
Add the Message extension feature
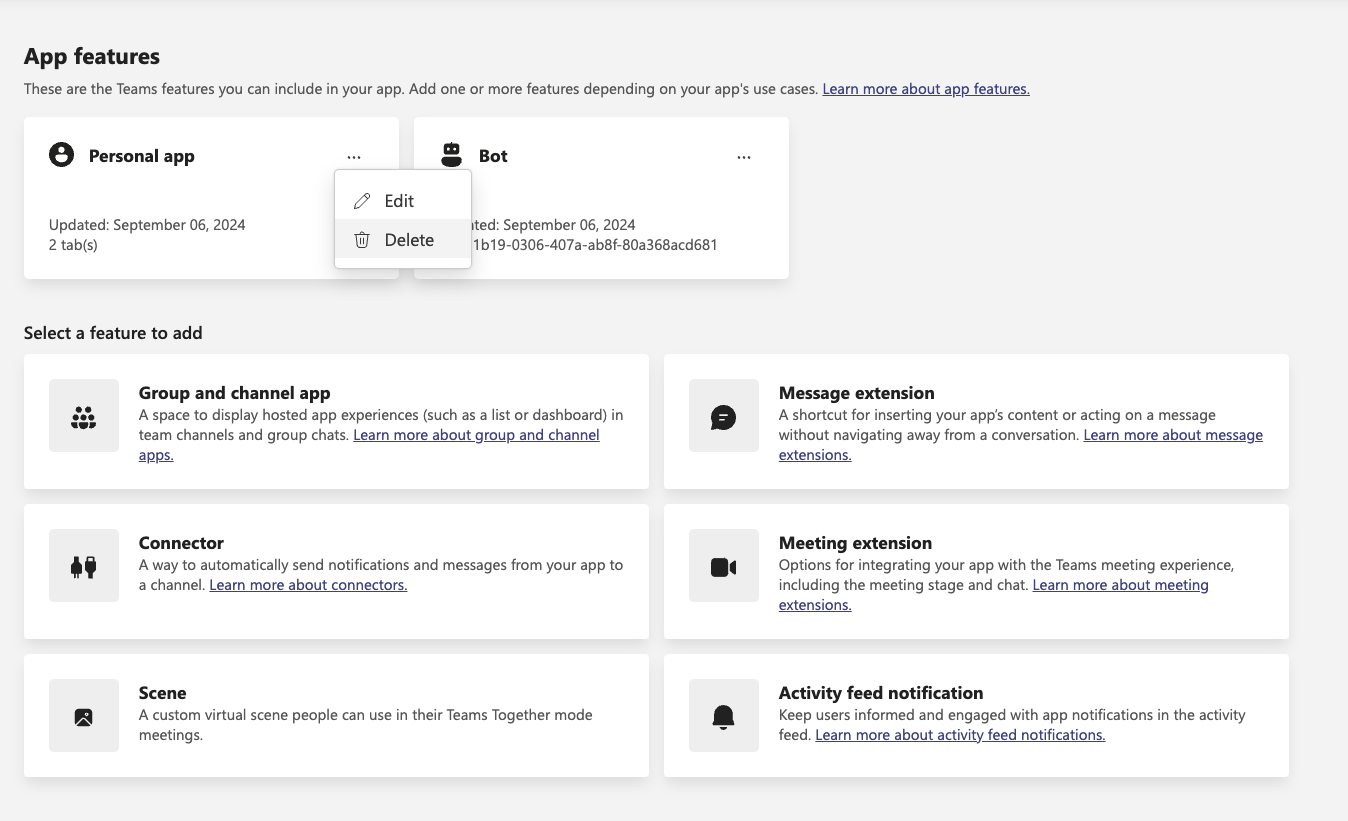click(x=976, y=421)
